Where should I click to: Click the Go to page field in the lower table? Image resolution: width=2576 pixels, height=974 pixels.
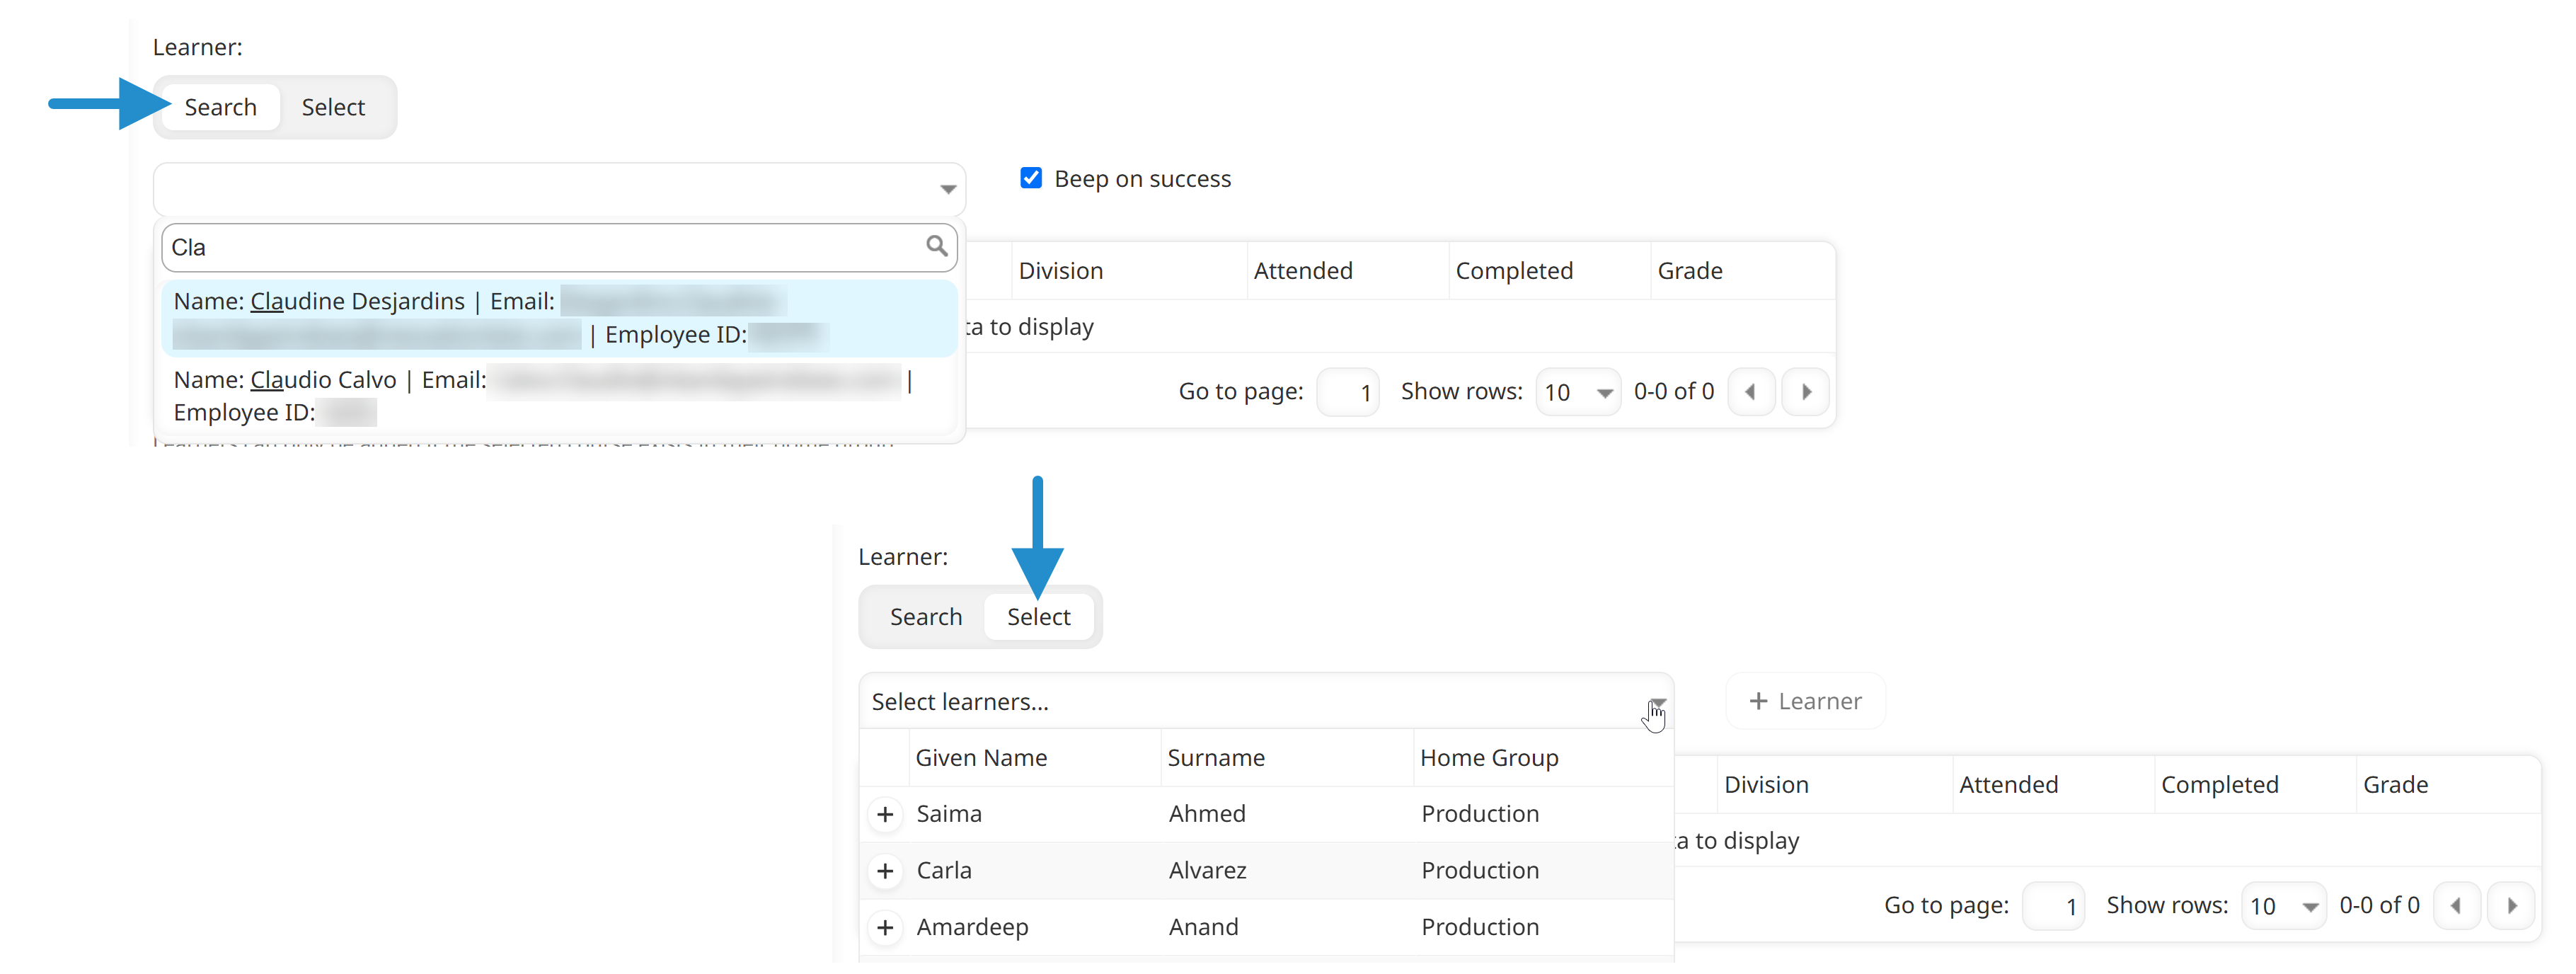(2053, 906)
